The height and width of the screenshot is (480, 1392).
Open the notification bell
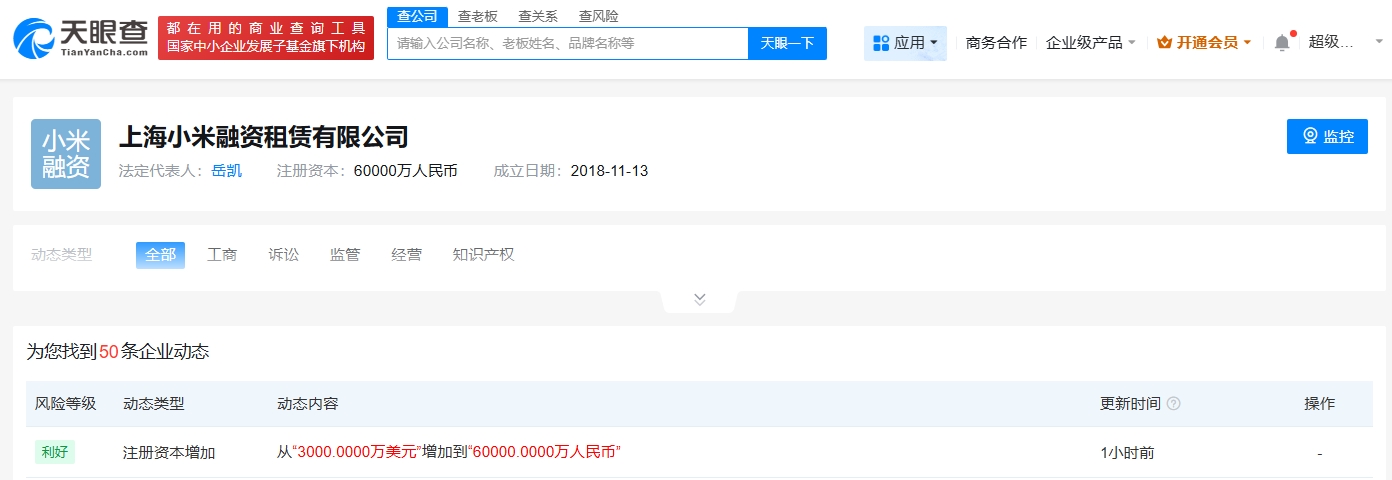click(x=1282, y=43)
